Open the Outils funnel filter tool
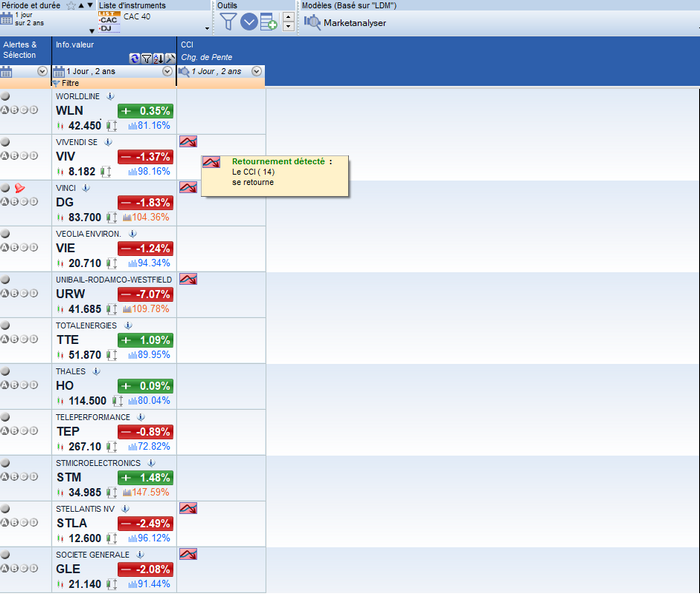Screen dimensions: 700x594 tap(228, 21)
